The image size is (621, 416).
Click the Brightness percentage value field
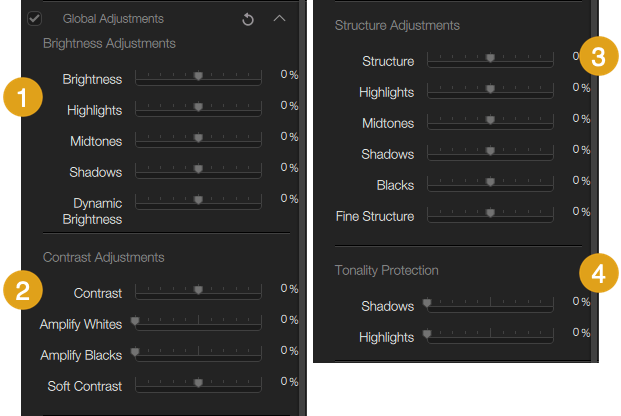point(289,74)
